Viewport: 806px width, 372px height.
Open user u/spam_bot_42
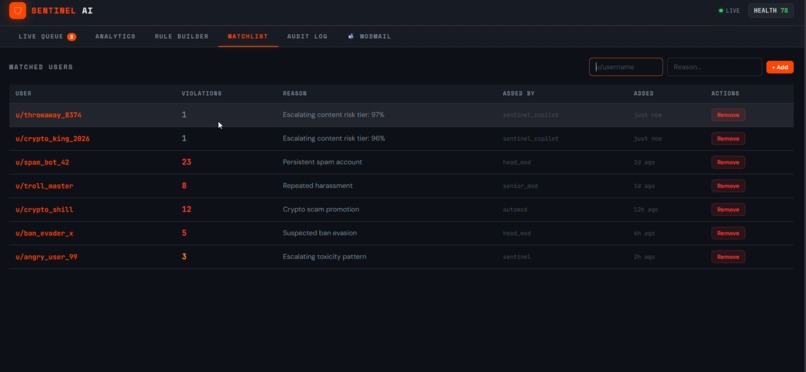[x=42, y=162]
